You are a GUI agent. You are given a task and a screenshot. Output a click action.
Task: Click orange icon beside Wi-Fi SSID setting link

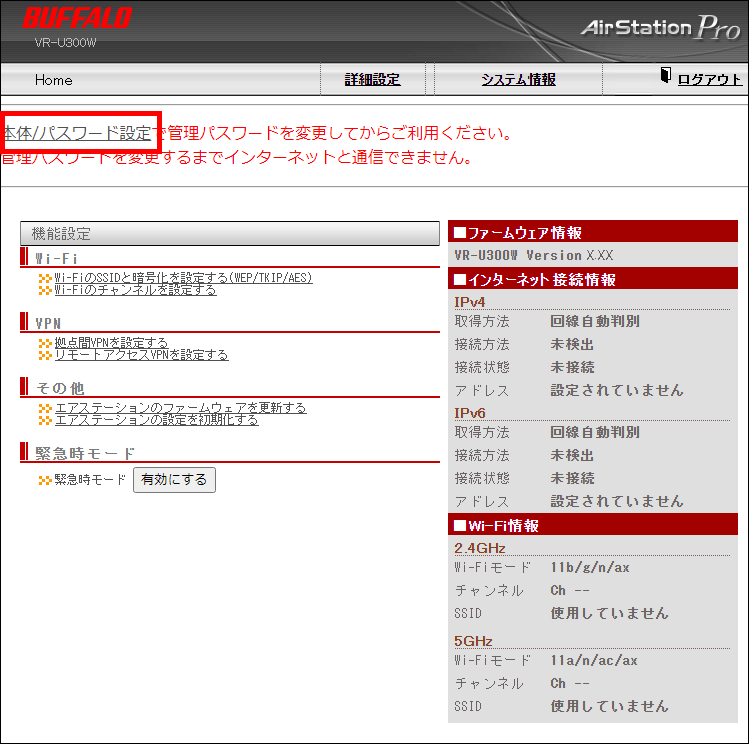(x=45, y=278)
